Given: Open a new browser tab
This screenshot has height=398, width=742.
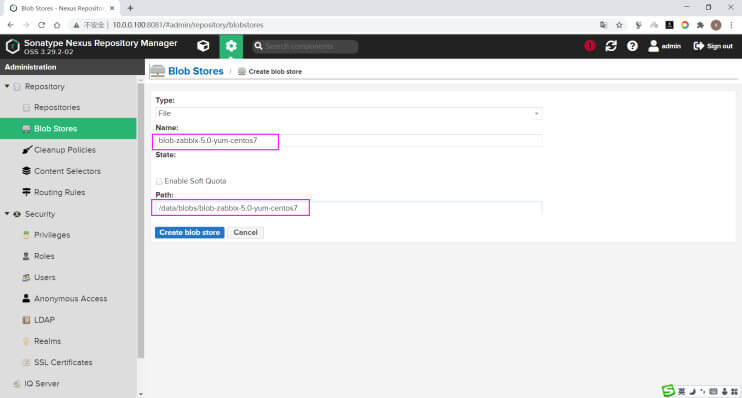Looking at the screenshot, I should 130,8.
